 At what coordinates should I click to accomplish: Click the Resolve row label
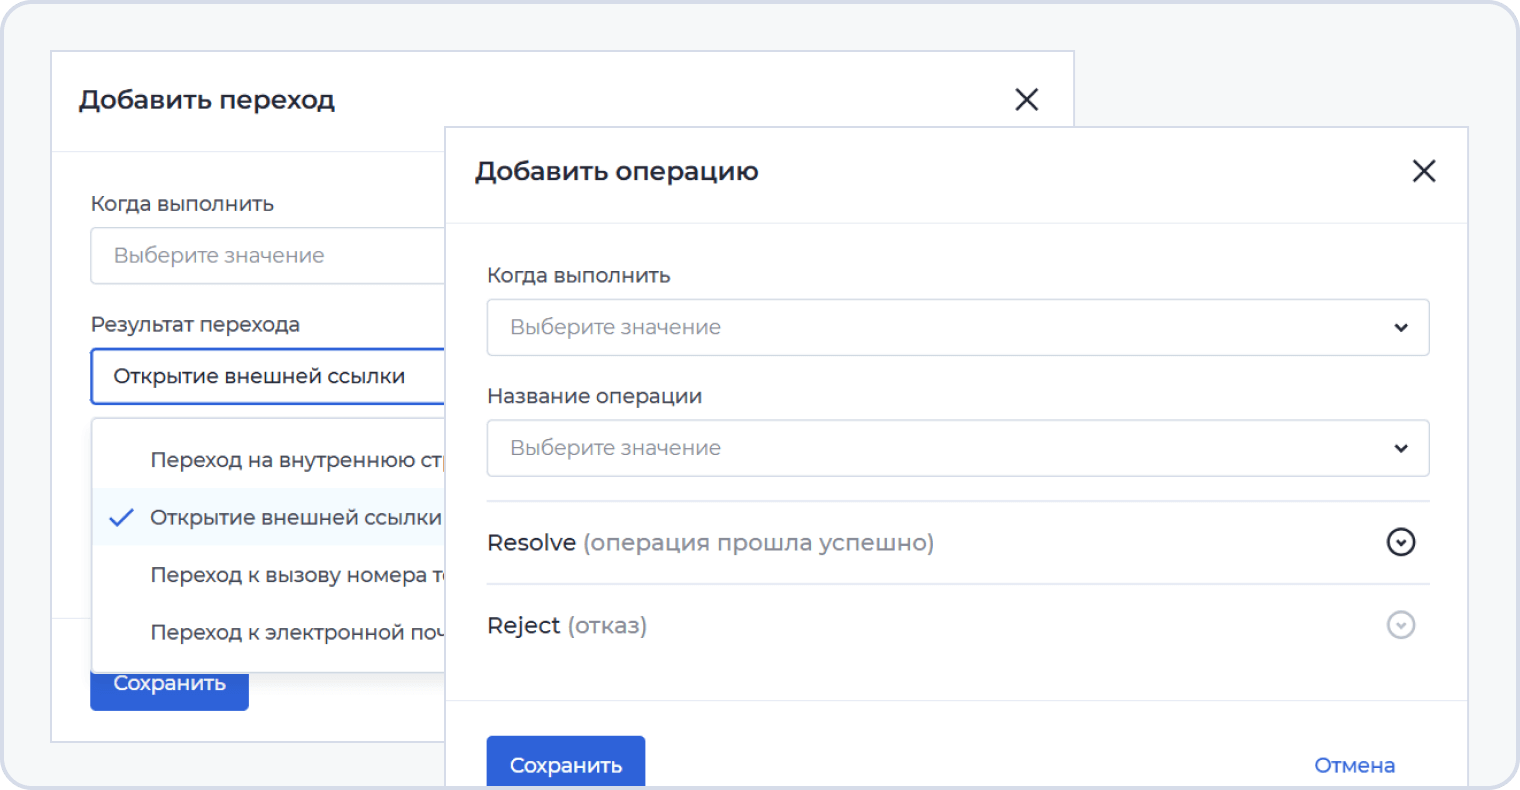pyautogui.click(x=531, y=543)
